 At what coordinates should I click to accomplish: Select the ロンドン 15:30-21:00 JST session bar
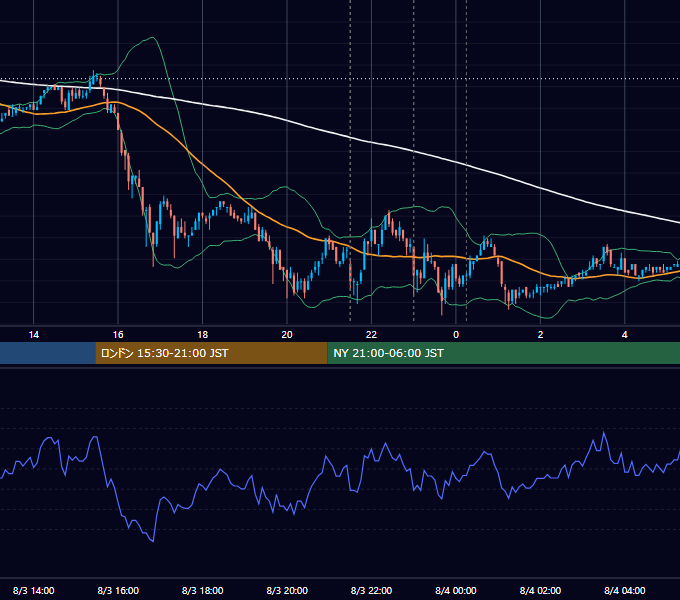point(211,353)
